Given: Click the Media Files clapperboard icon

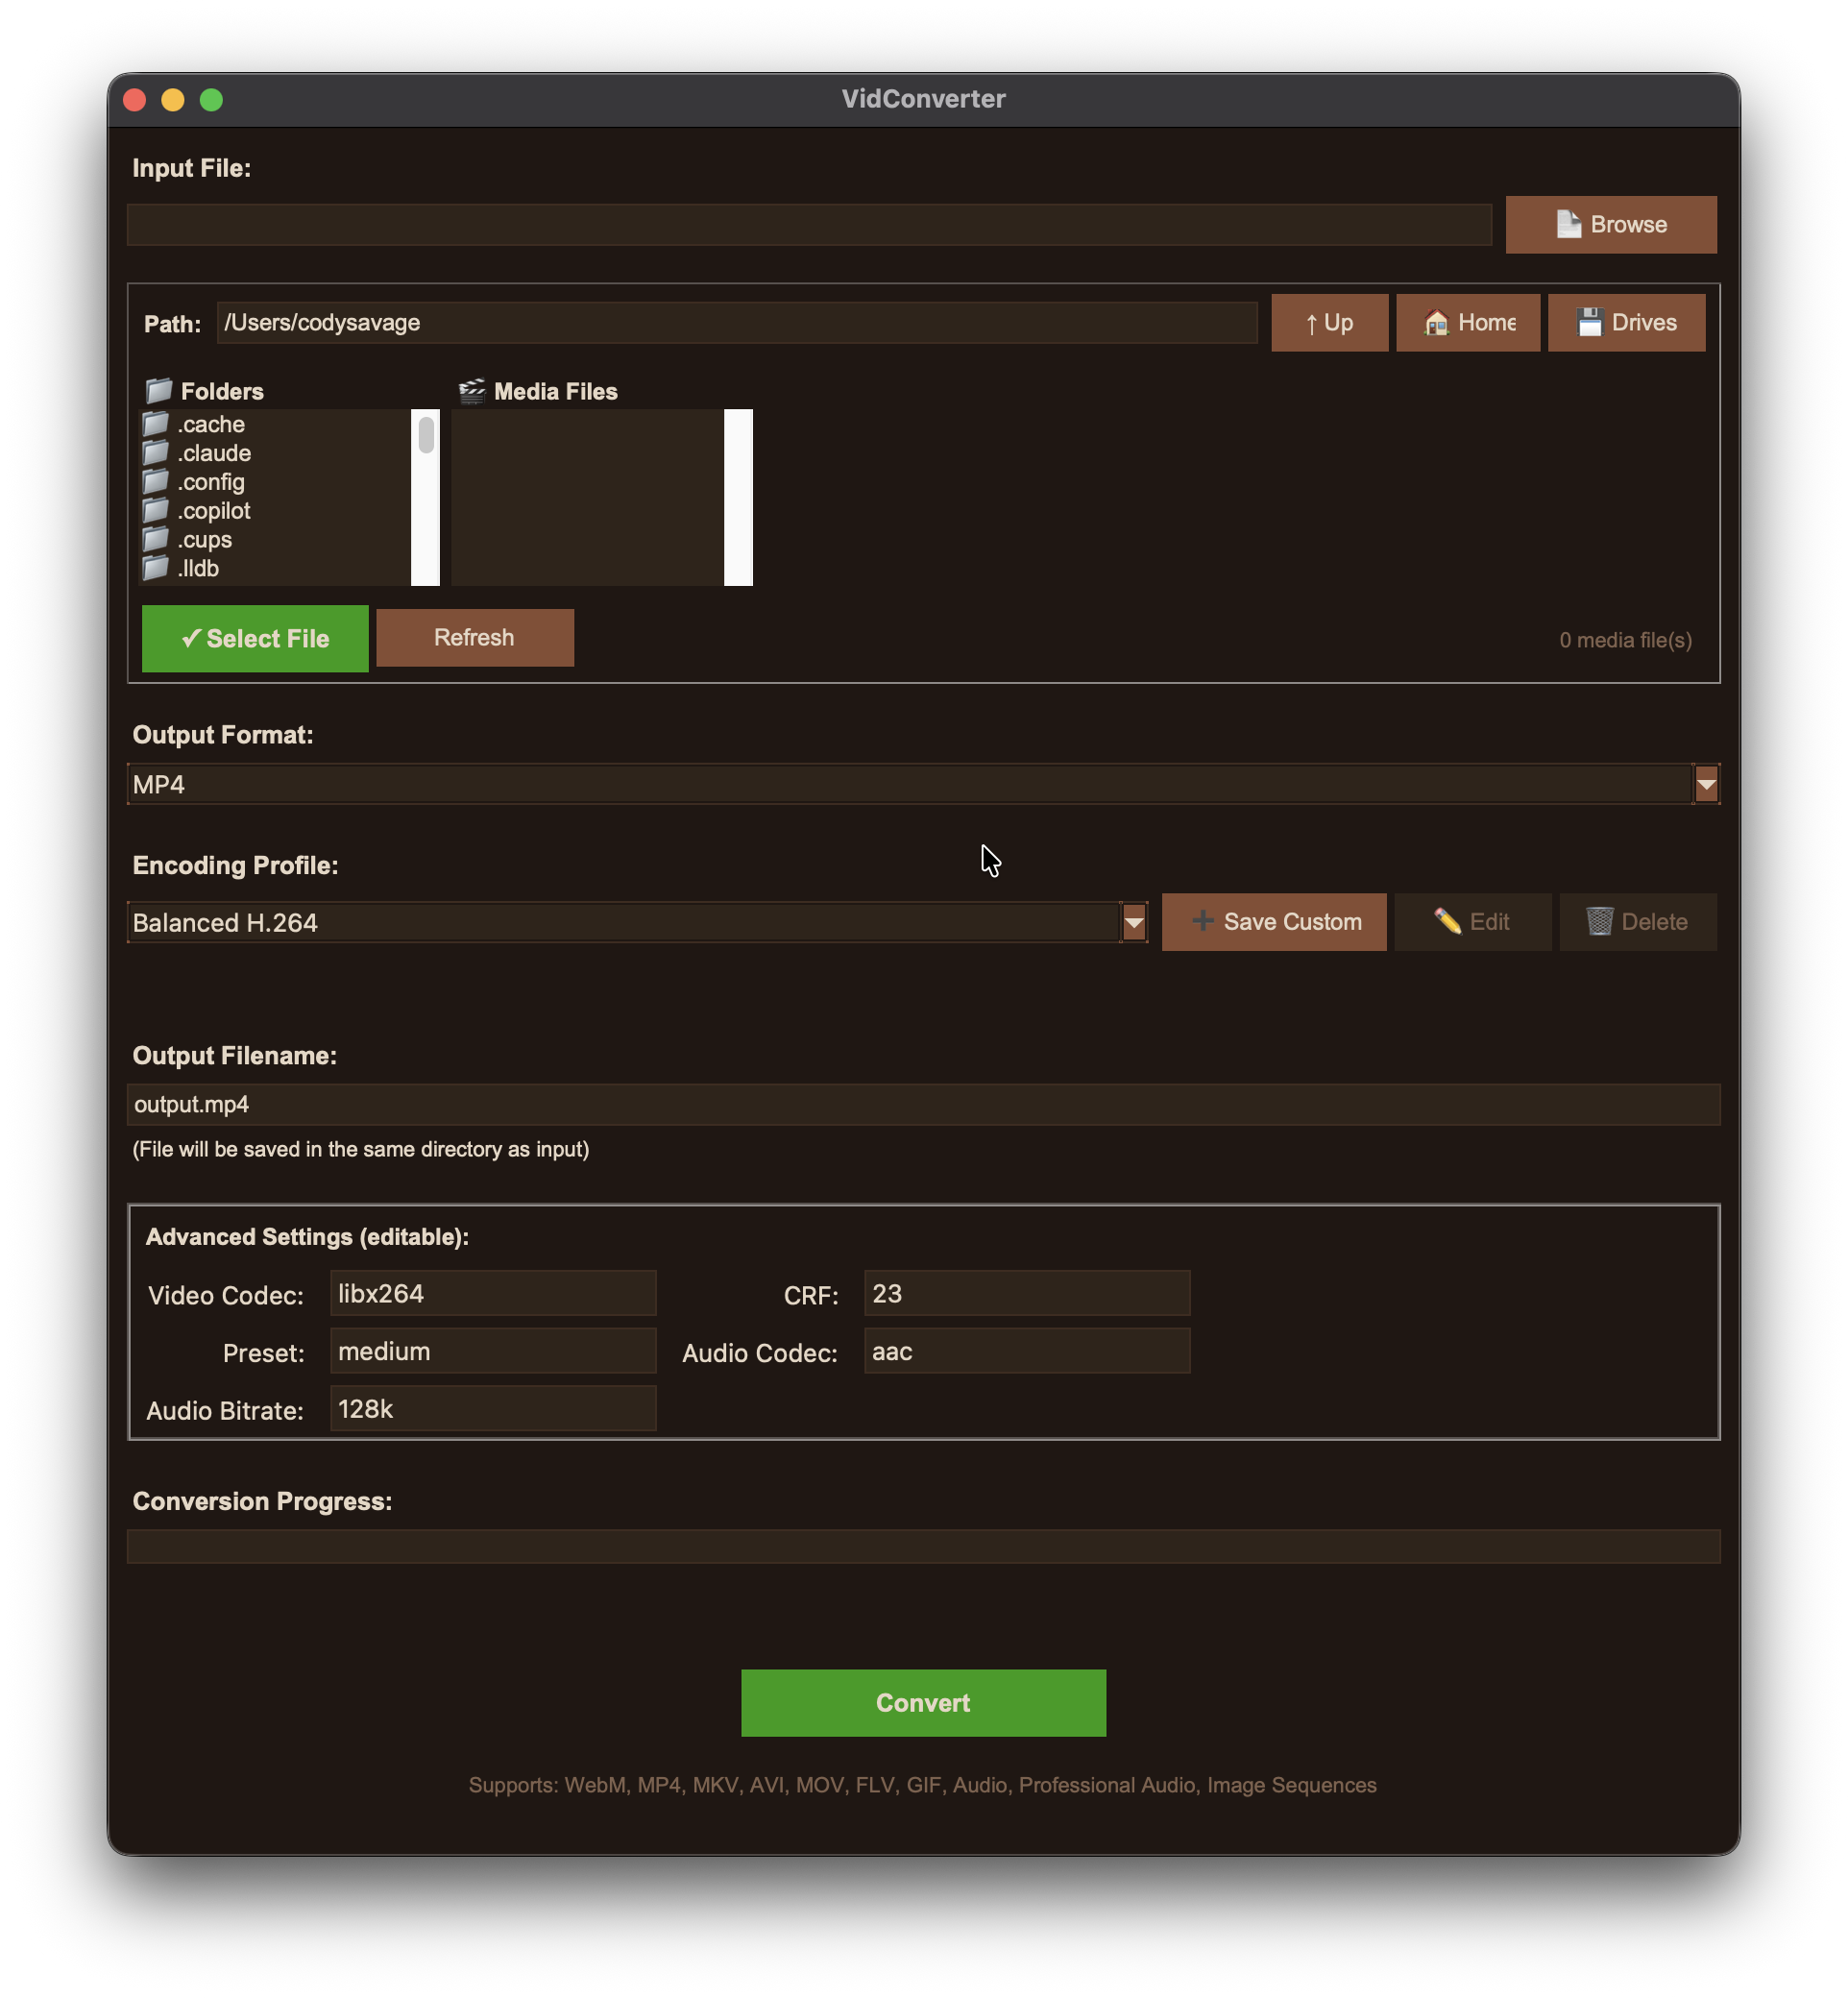Looking at the screenshot, I should tap(472, 391).
